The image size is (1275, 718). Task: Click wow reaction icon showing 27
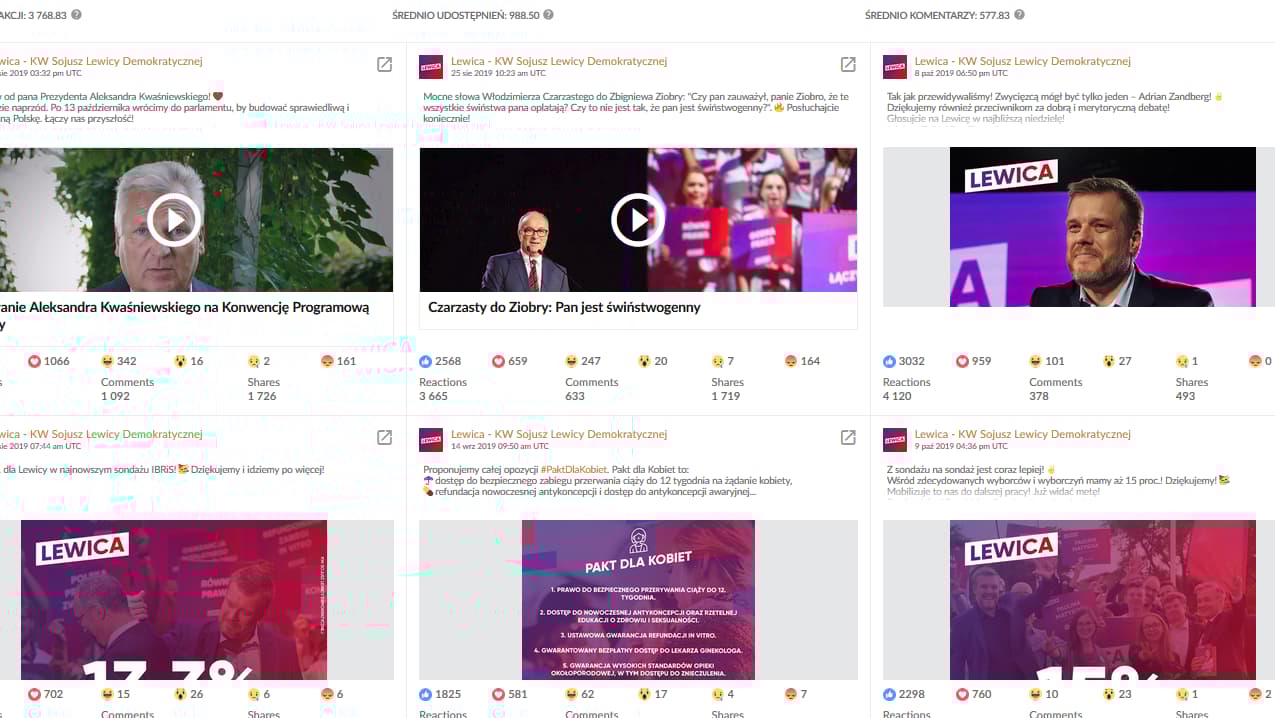(1109, 361)
